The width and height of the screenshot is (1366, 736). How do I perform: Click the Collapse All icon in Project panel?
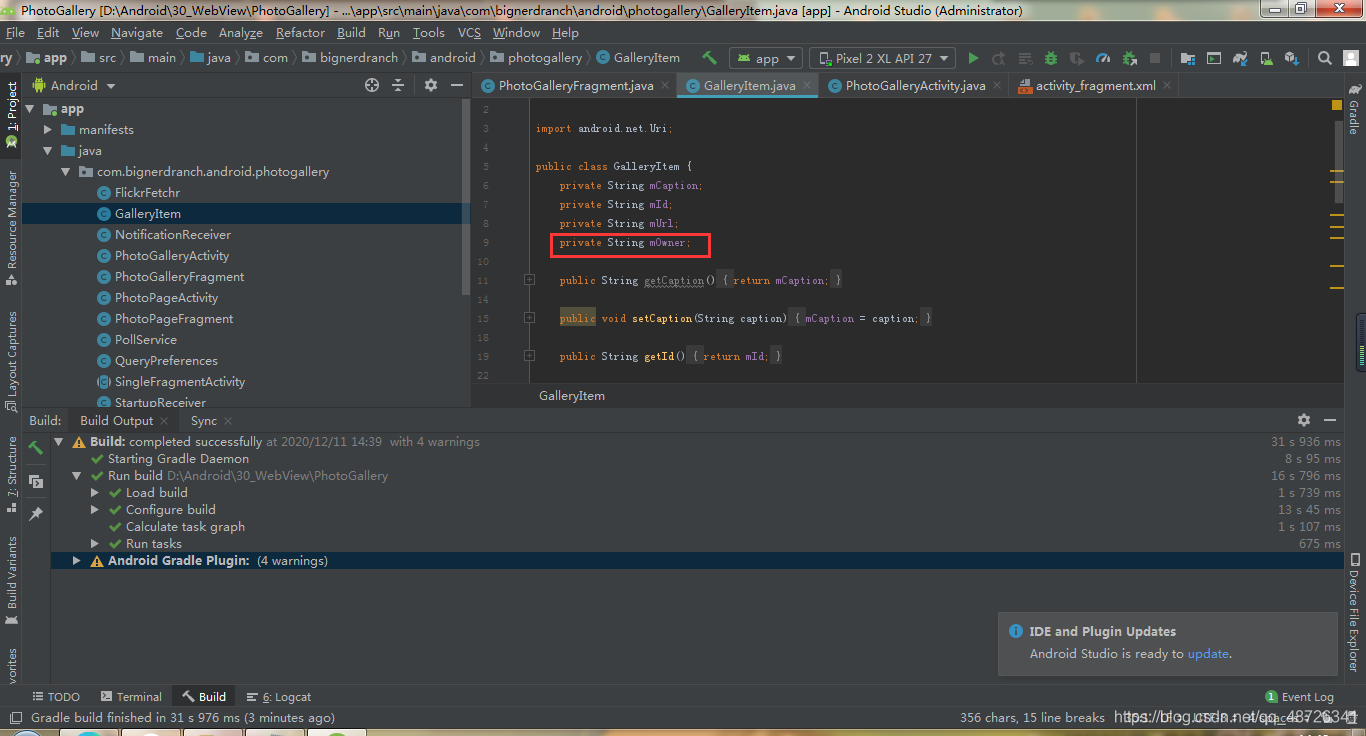pos(398,85)
